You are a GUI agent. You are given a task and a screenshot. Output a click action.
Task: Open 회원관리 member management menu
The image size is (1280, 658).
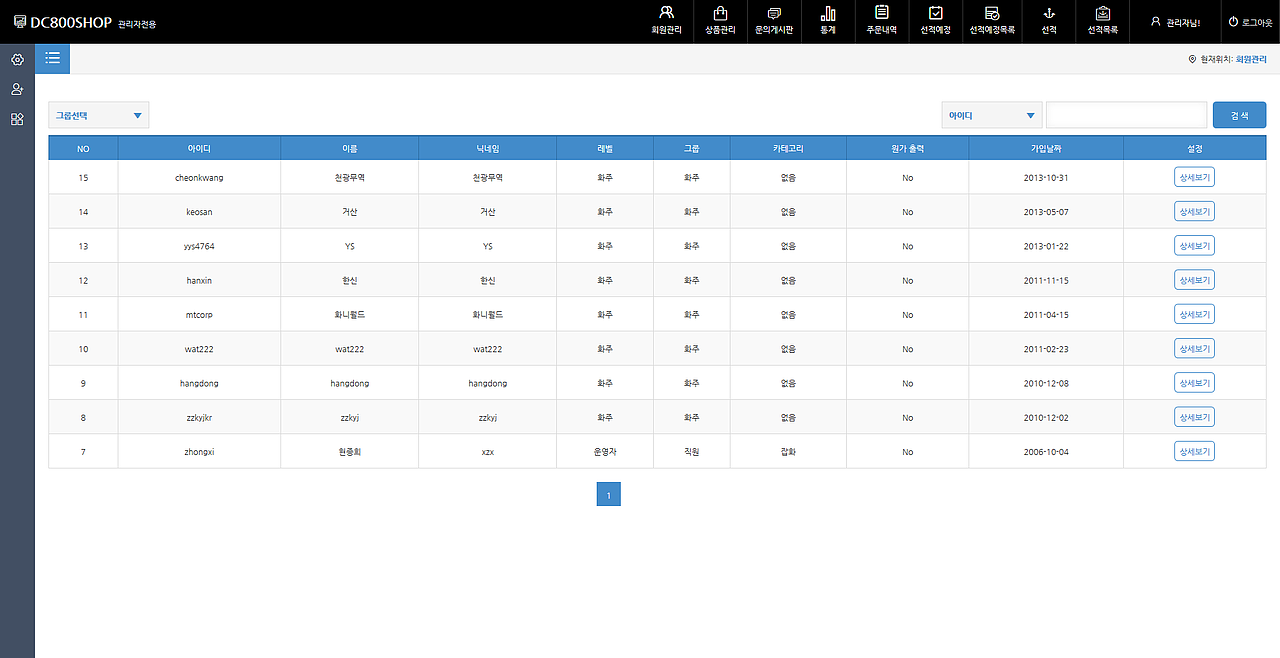pyautogui.click(x=666, y=21)
